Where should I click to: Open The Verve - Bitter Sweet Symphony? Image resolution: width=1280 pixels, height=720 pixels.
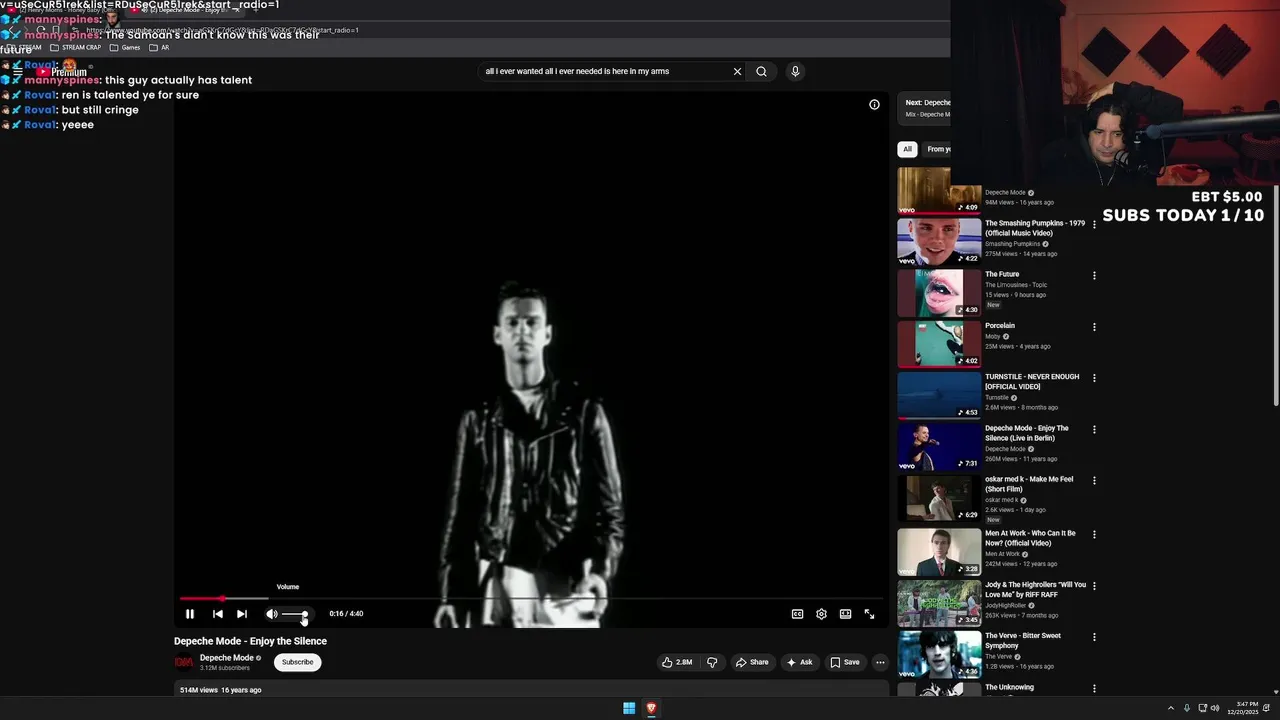[1023, 640]
